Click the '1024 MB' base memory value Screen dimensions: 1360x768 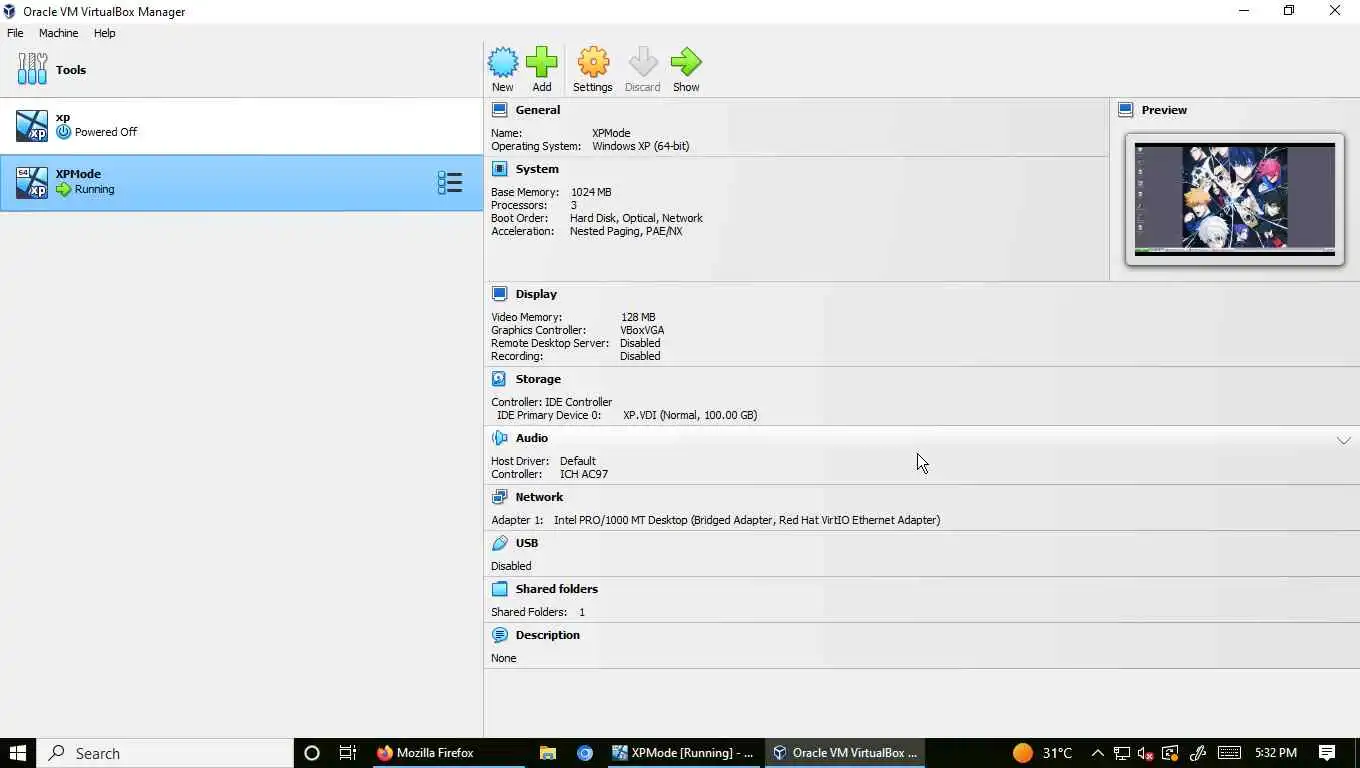click(591, 192)
